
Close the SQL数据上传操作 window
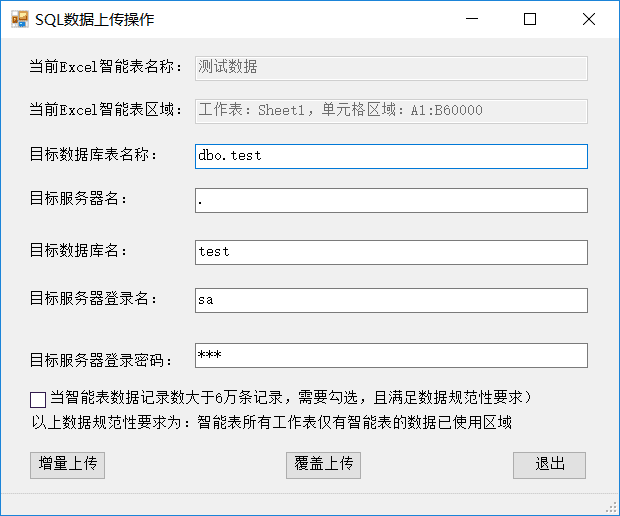589,19
